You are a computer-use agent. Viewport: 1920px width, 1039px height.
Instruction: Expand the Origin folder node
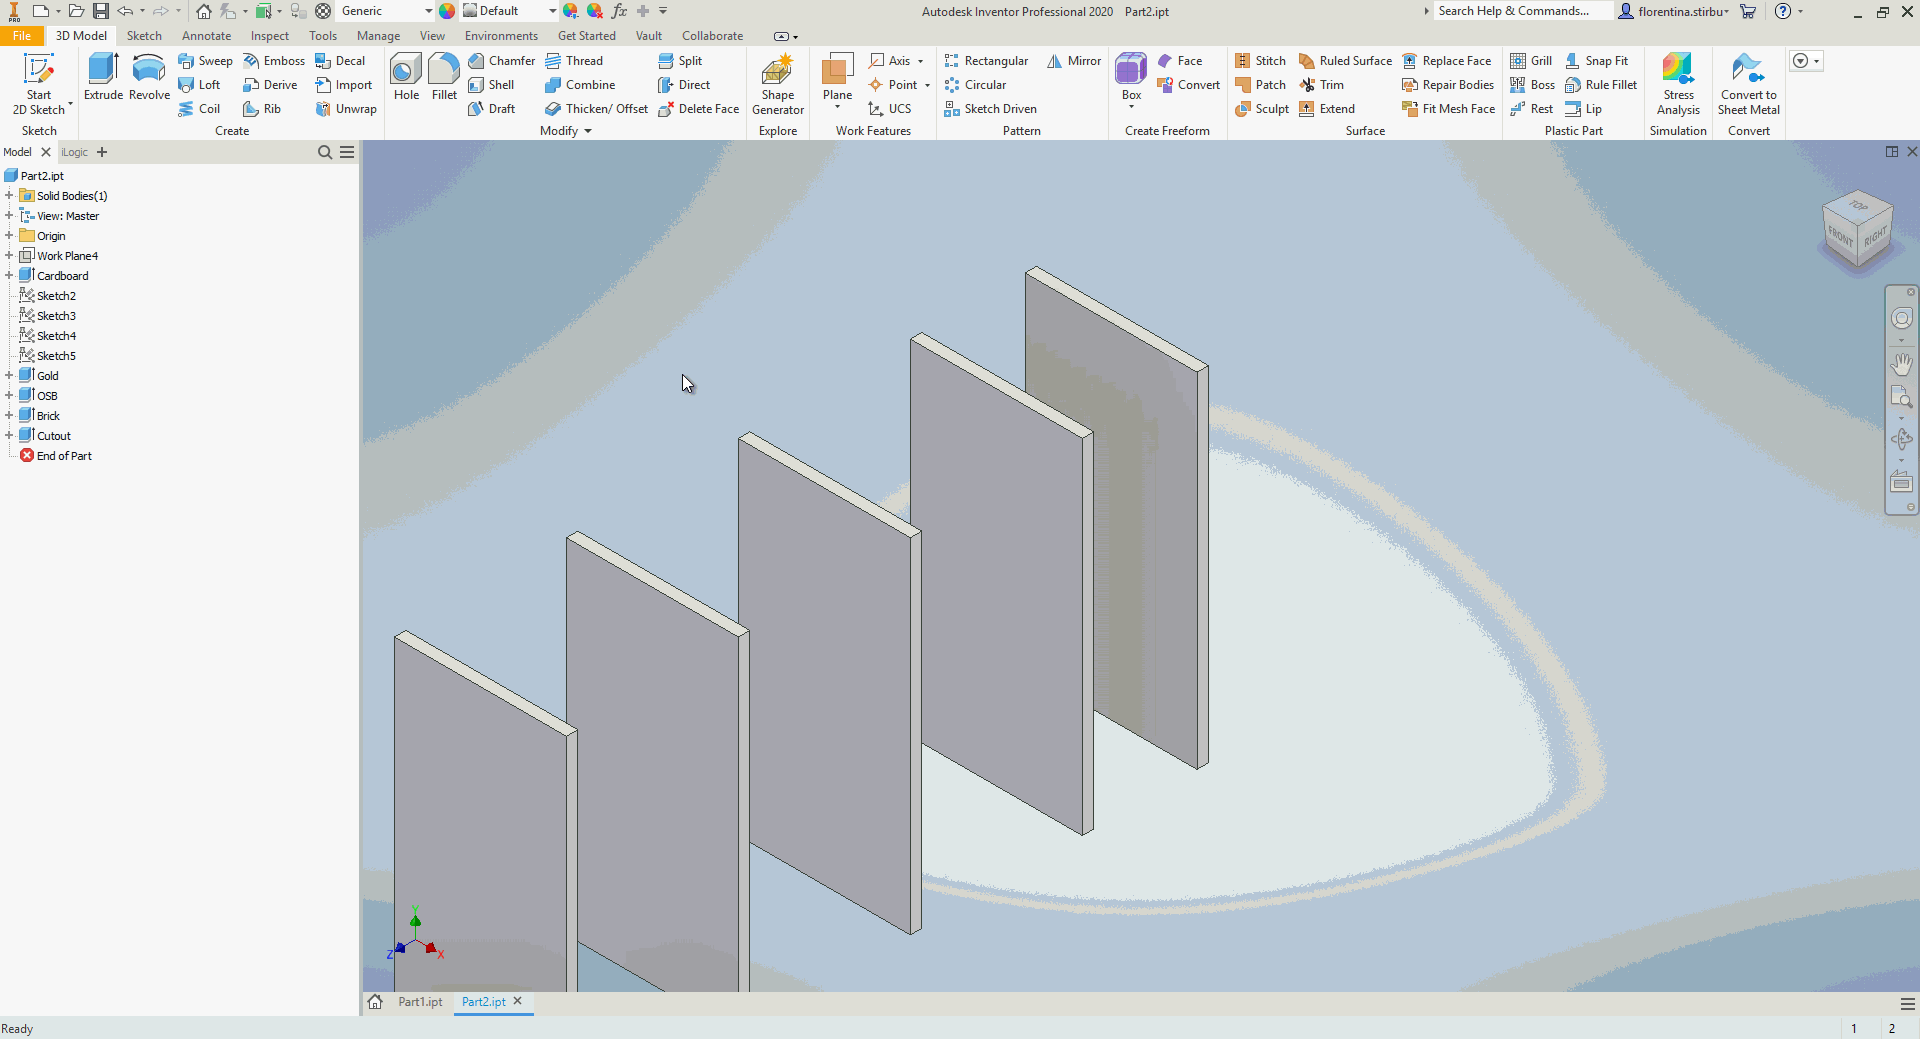9,236
